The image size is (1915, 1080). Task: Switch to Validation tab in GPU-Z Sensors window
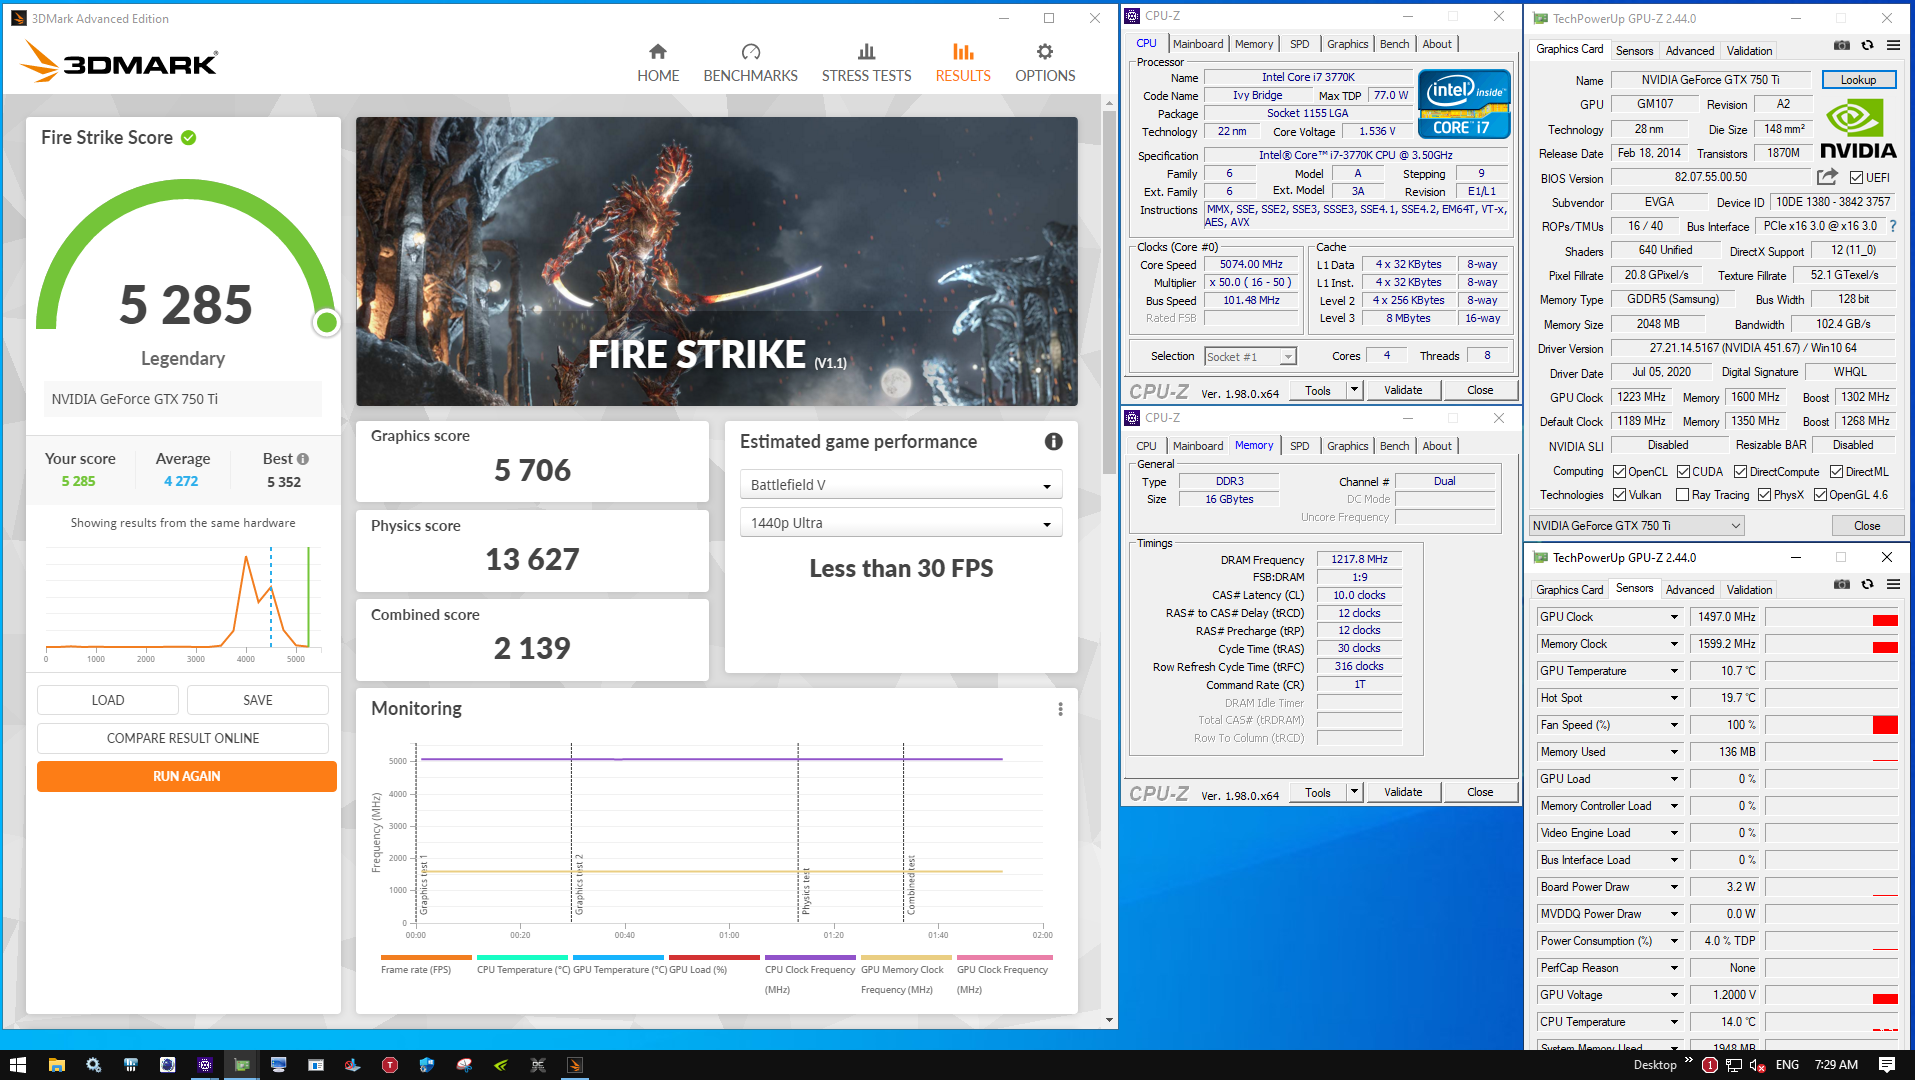tap(1749, 590)
